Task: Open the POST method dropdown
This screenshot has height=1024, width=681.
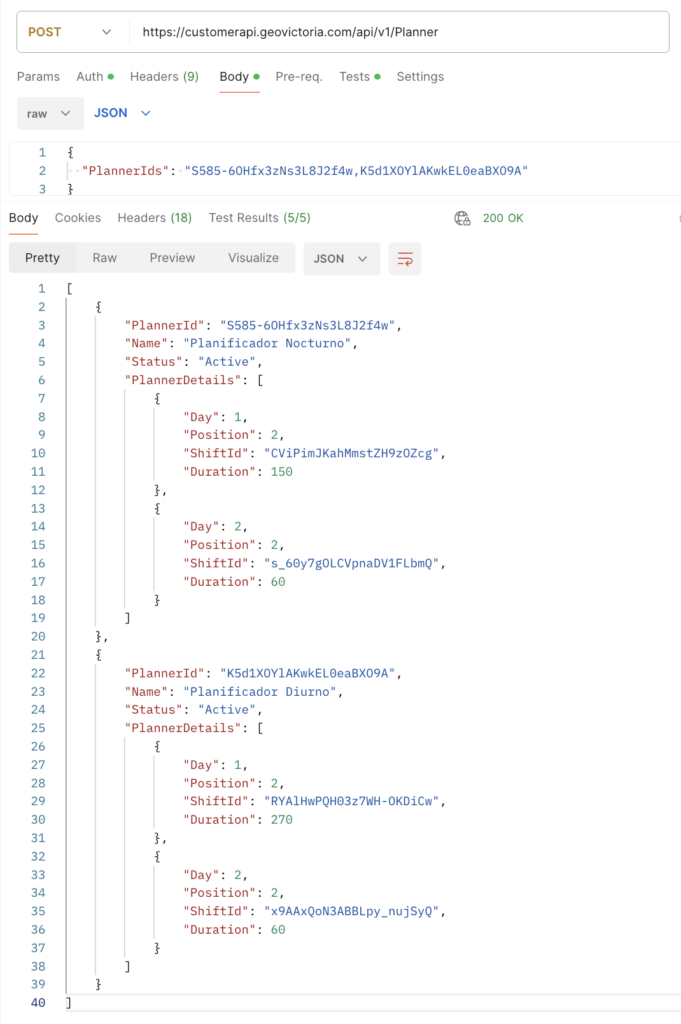Action: (x=70, y=32)
